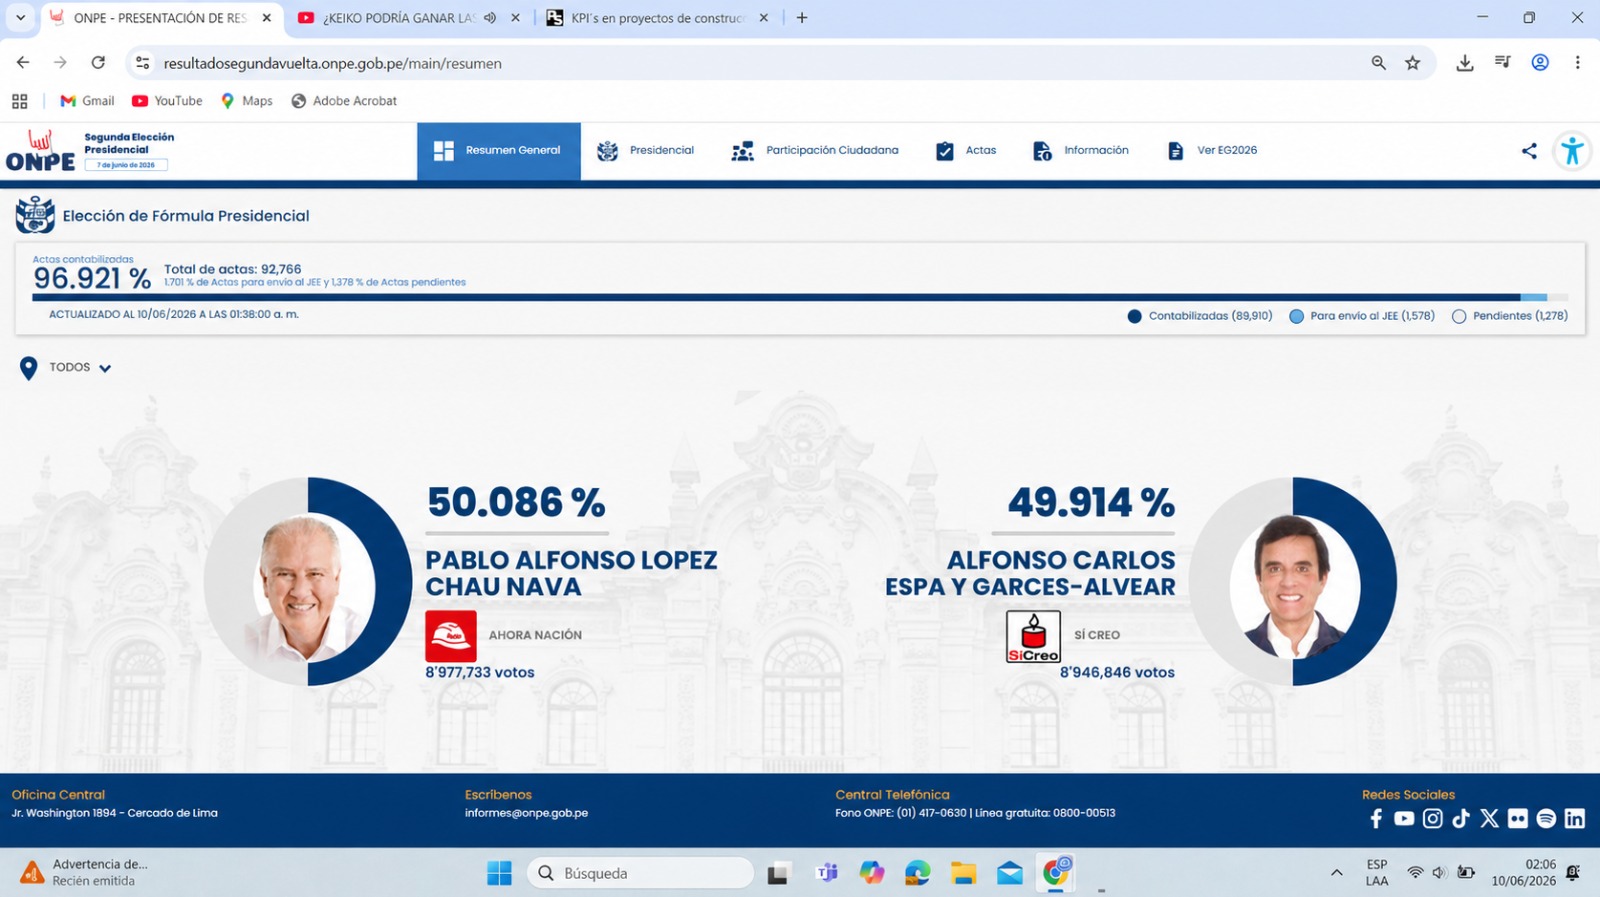This screenshot has height=897, width=1600.
Task: Open Maps bookmark
Action: (246, 101)
